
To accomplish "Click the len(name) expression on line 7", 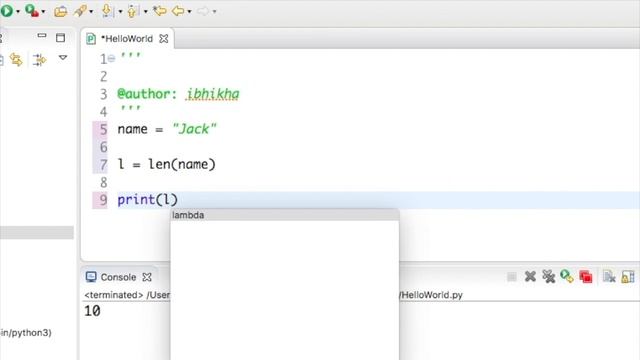I will pos(182,164).
